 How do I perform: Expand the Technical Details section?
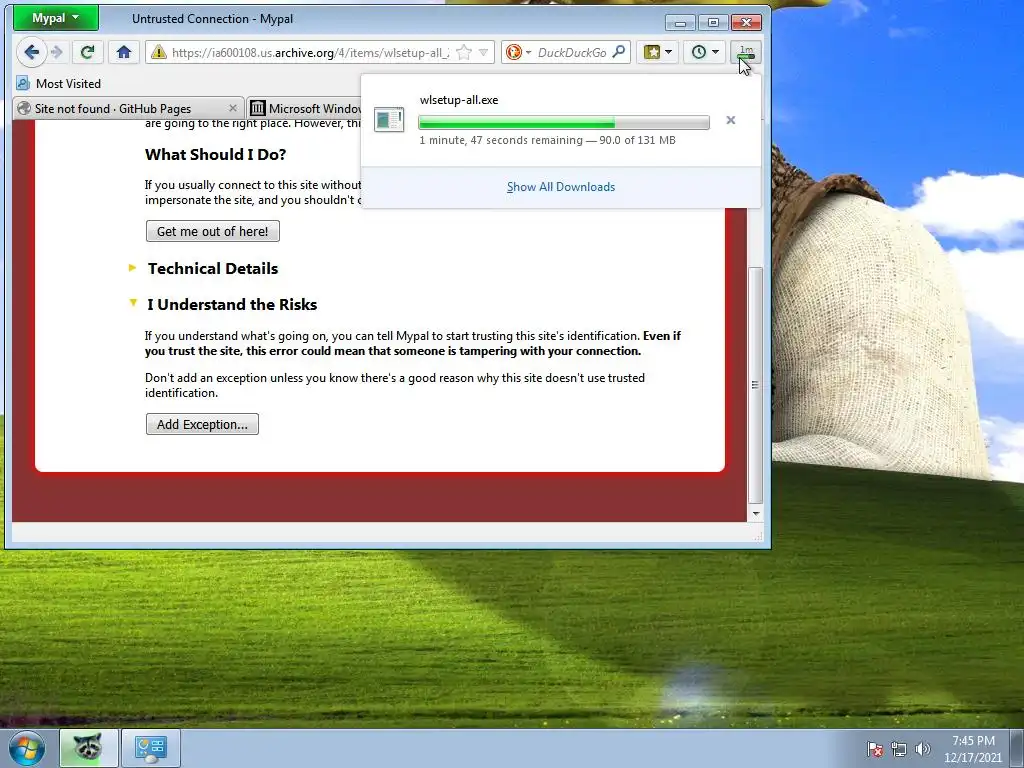(204, 268)
